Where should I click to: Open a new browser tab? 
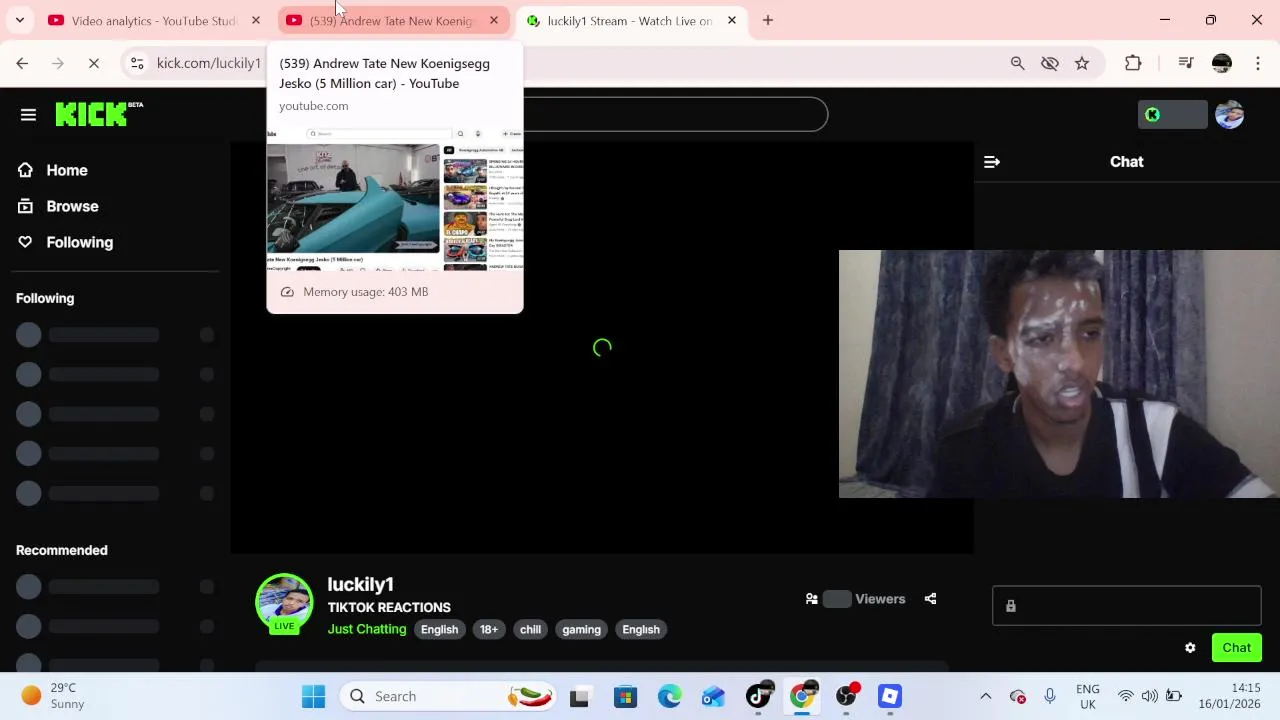coord(768,20)
